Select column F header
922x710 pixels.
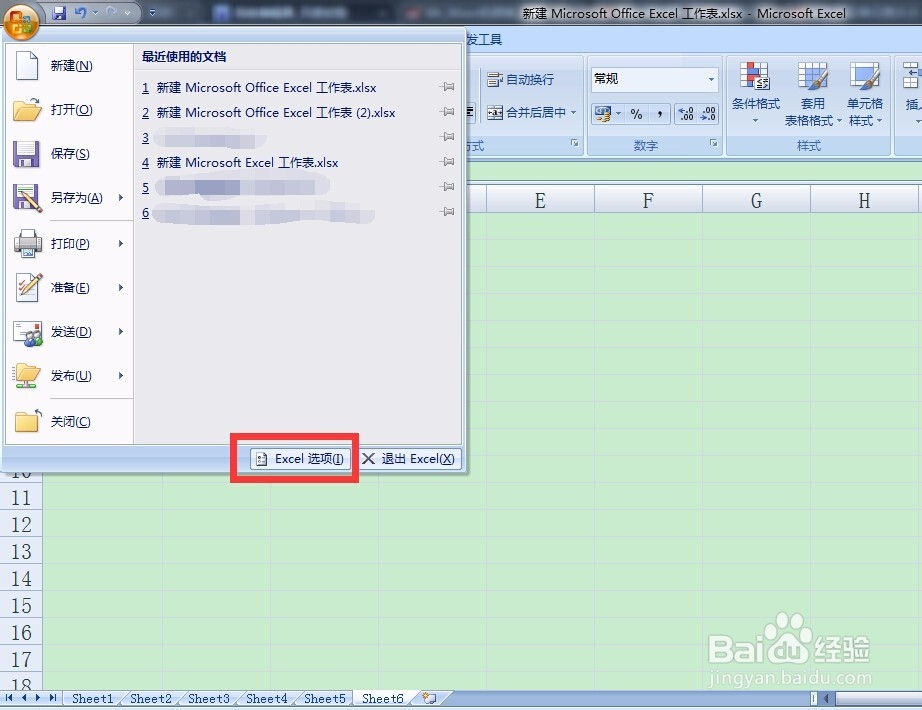tap(648, 200)
